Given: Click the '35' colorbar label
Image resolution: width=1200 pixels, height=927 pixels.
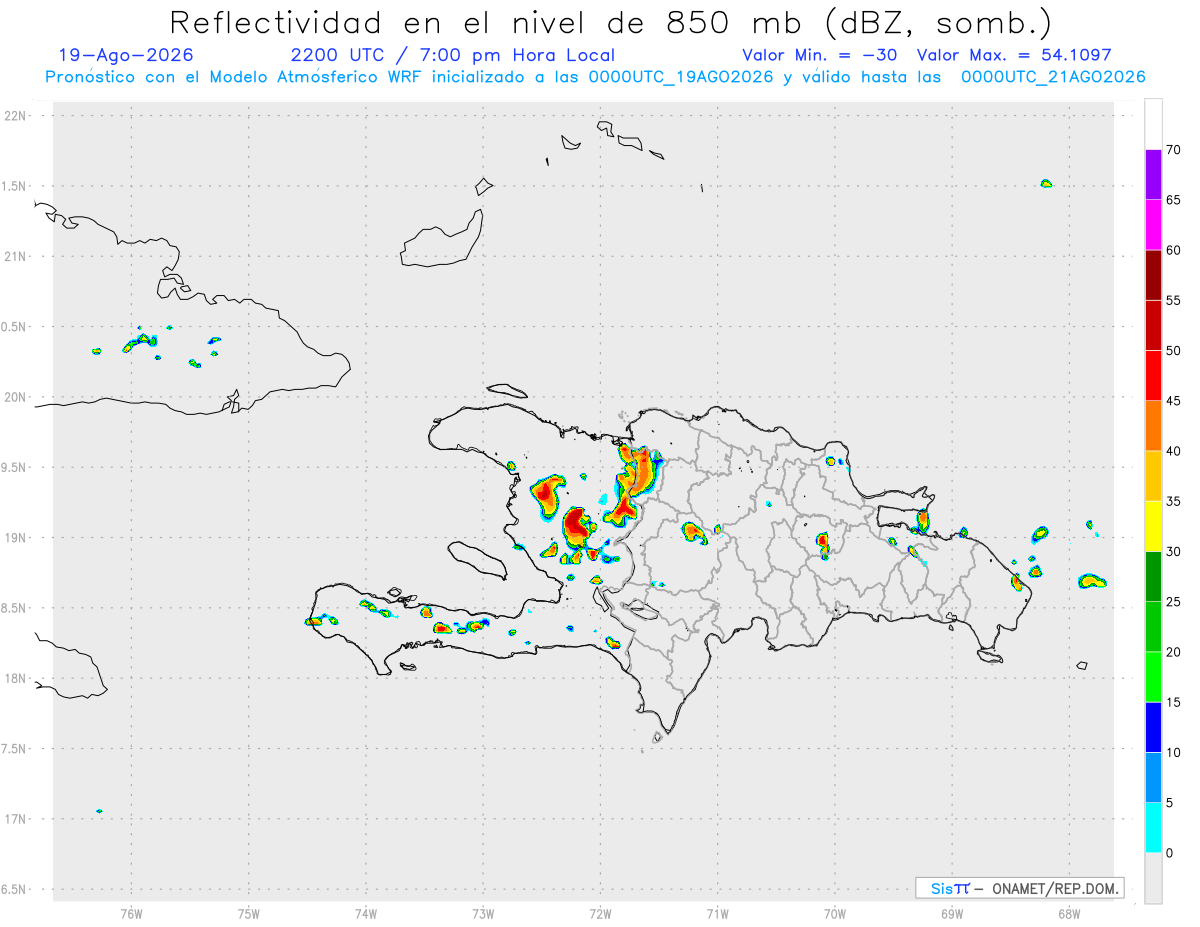Looking at the screenshot, I should tap(1174, 501).
